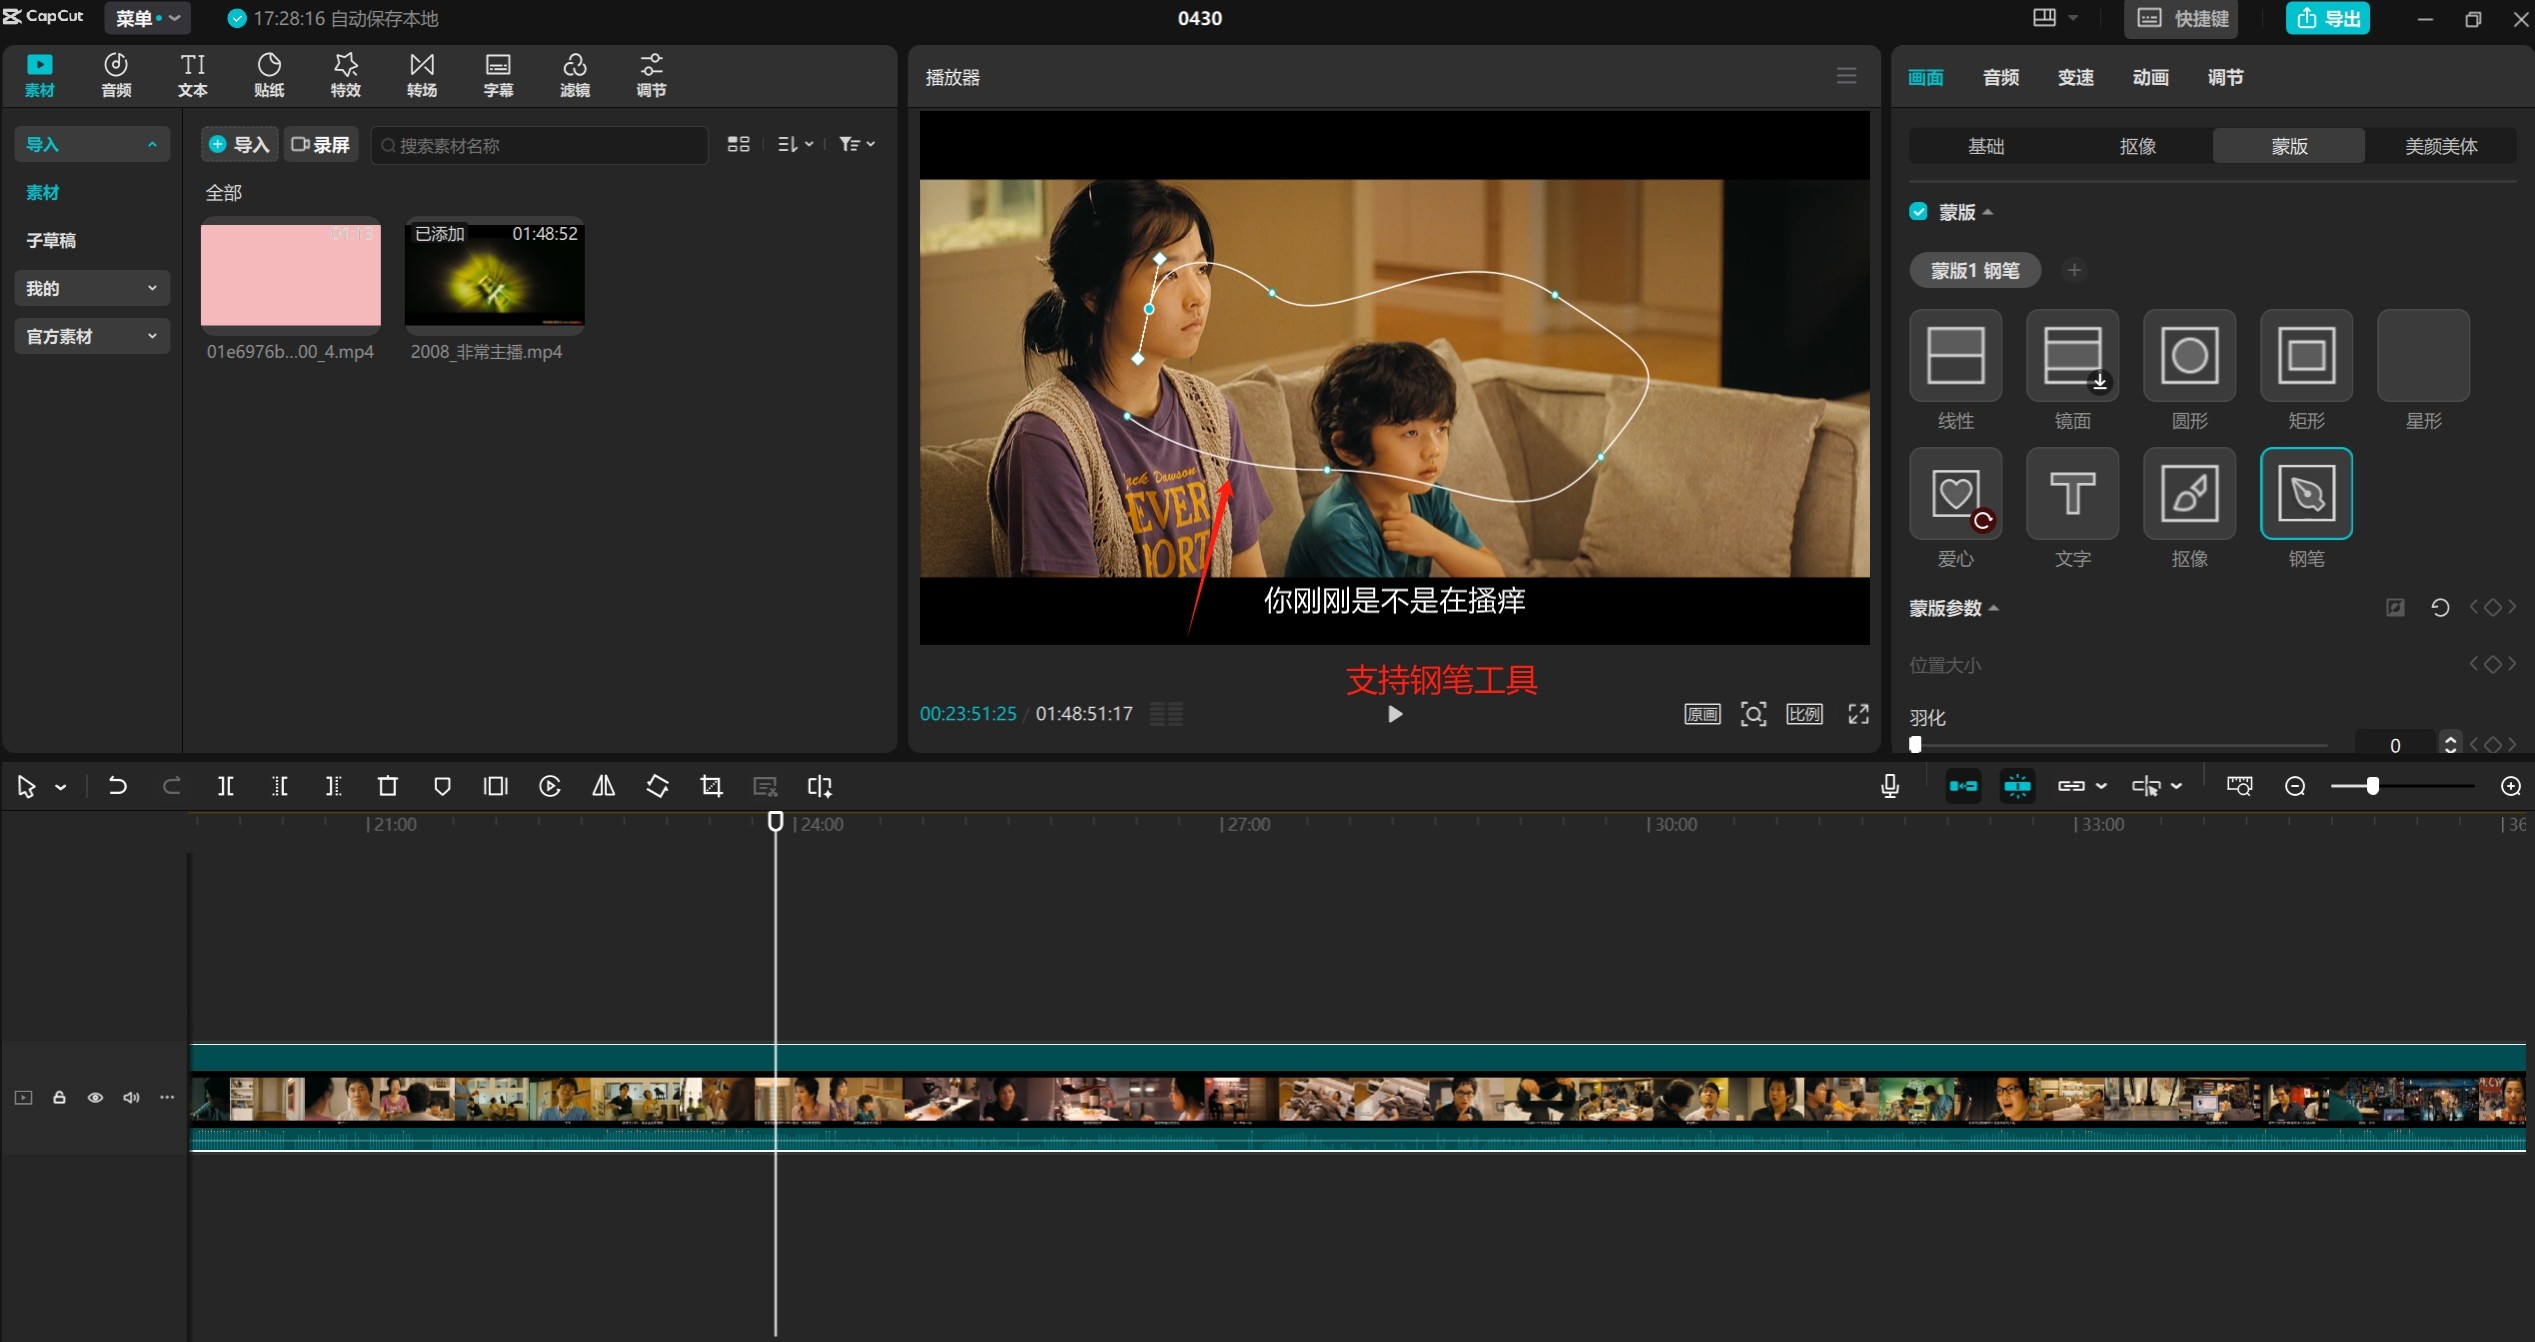
Task: Click the 录屏 screen record button
Action: tap(320, 144)
